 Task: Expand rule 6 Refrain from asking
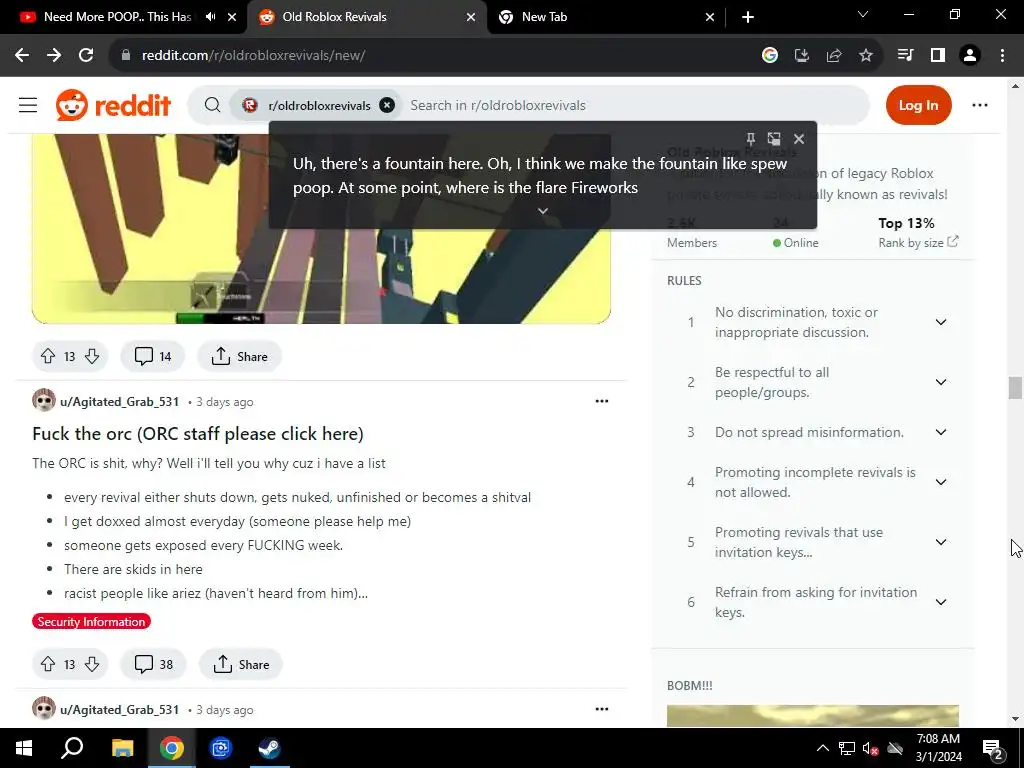(941, 602)
